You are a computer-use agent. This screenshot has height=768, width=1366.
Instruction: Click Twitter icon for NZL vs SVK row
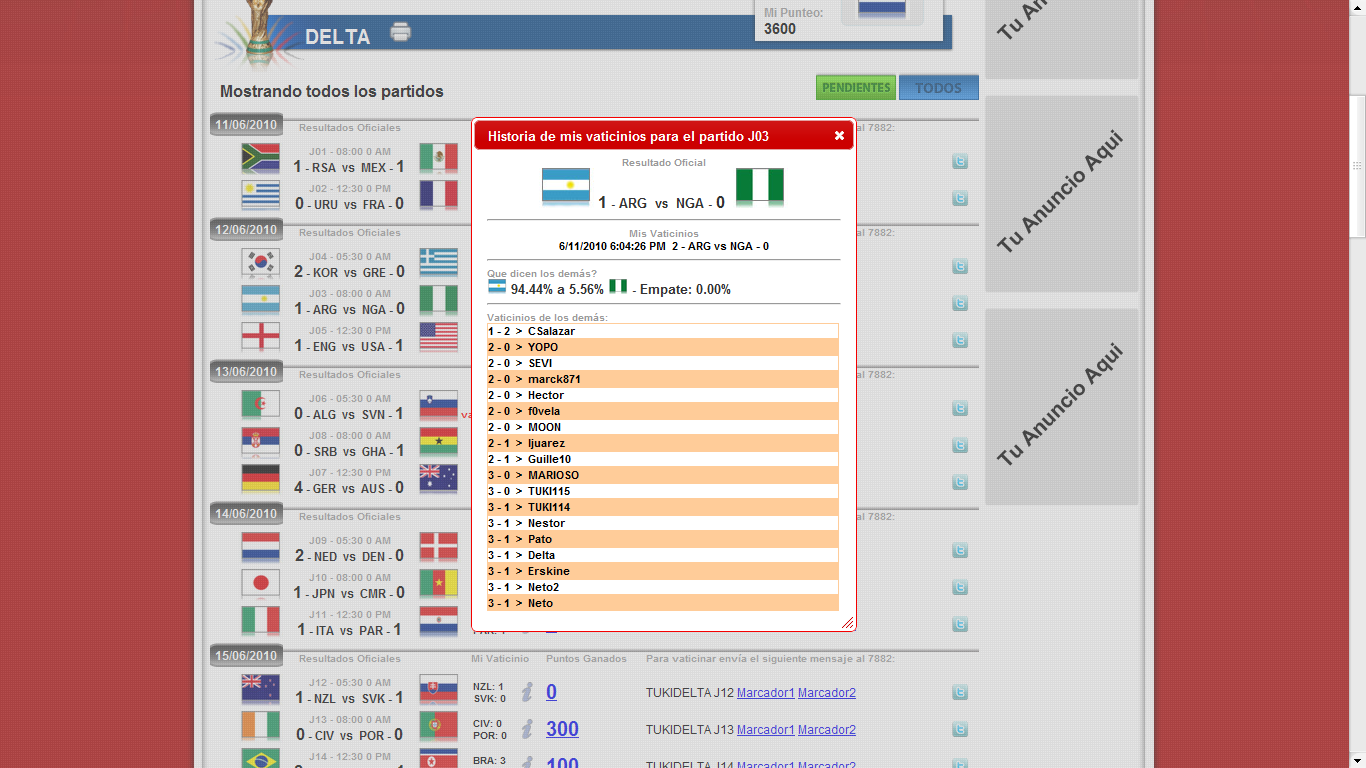pyautogui.click(x=960, y=692)
